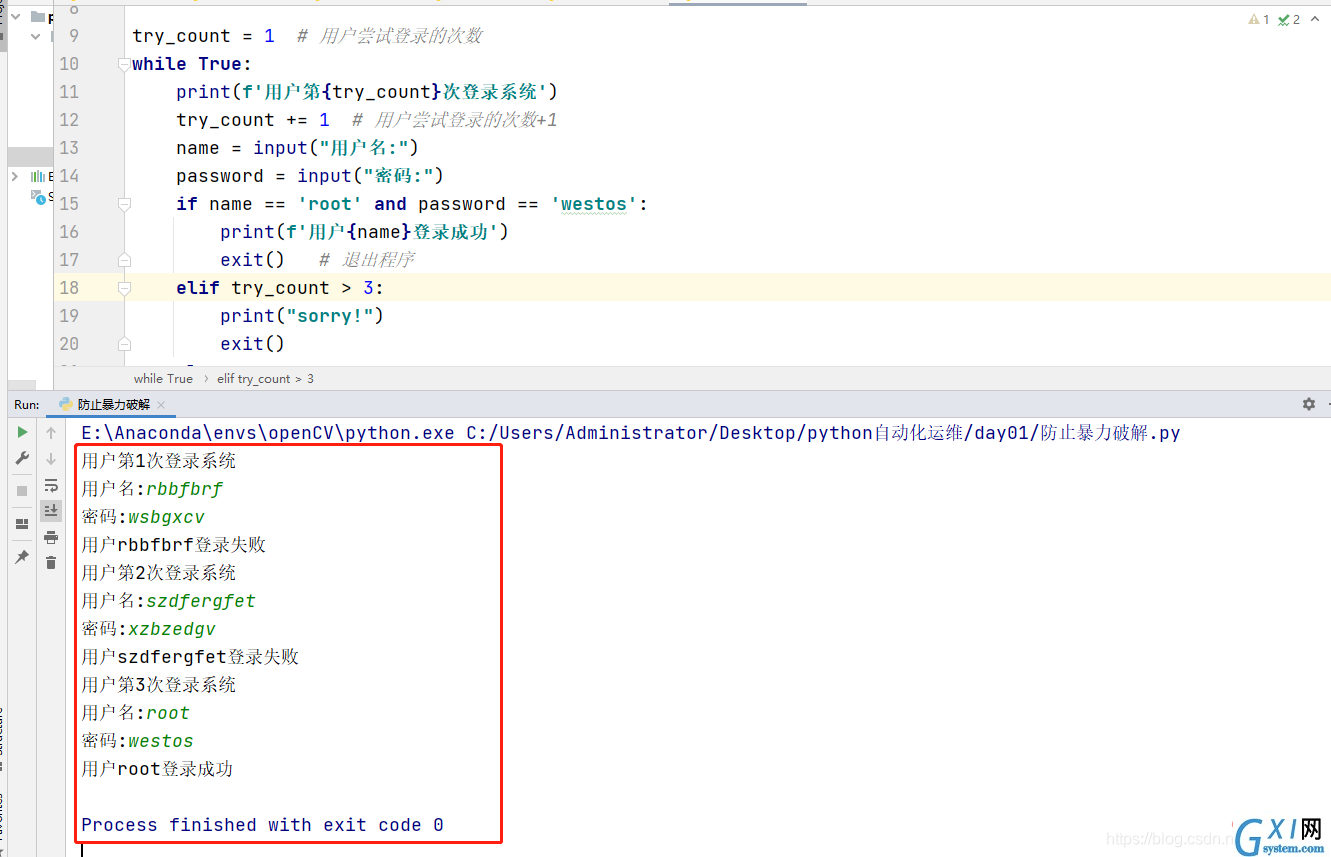The image size is (1331, 857).
Task: Expand the External Libraries tree node
Action: pyautogui.click(x=15, y=176)
